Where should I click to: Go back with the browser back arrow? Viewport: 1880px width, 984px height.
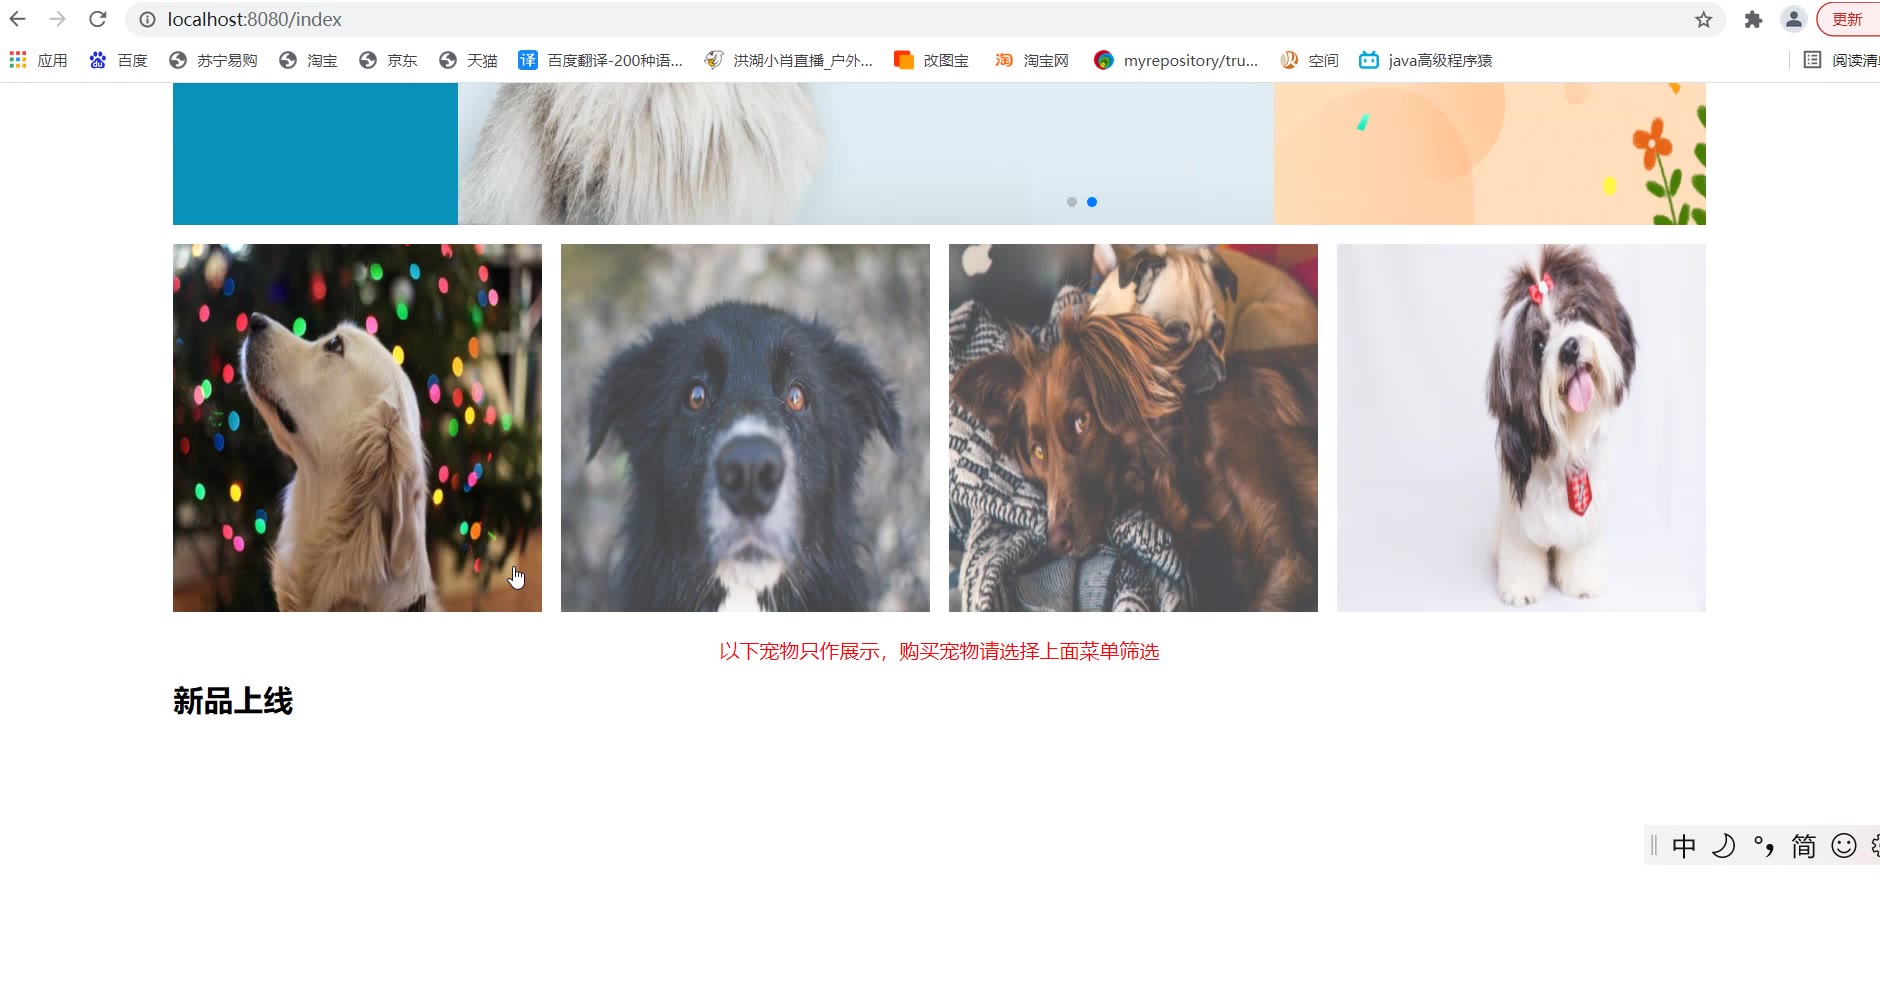(18, 19)
